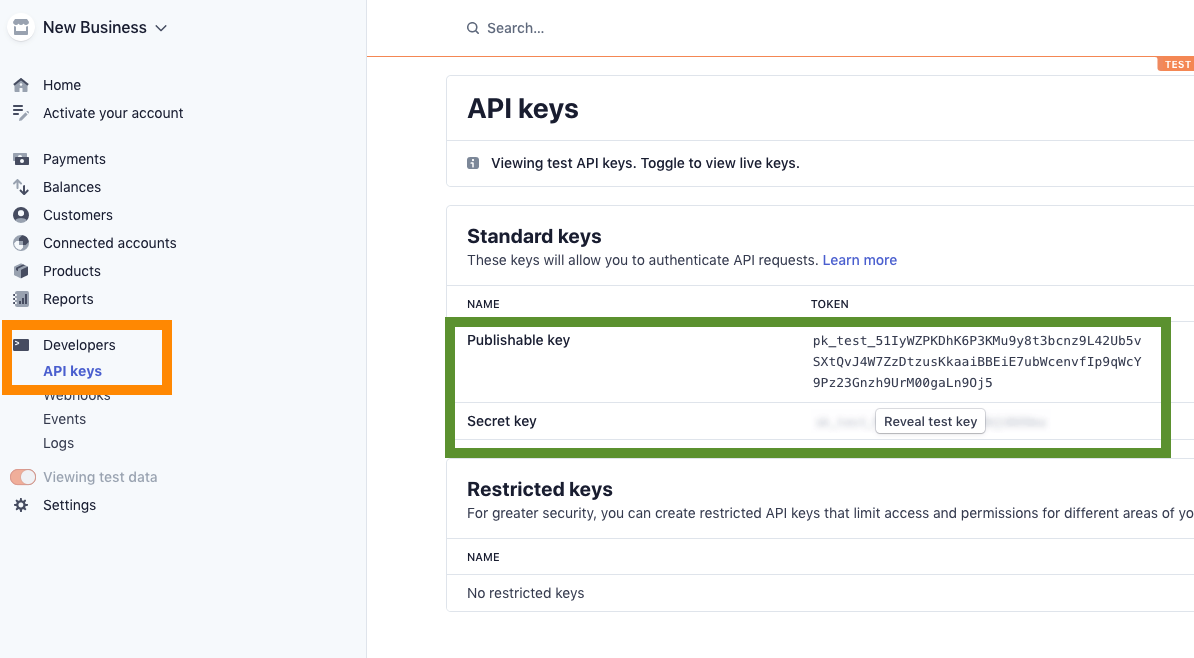Click the 'No restricted keys' row text
Image resolution: width=1194 pixels, height=658 pixels.
[525, 593]
